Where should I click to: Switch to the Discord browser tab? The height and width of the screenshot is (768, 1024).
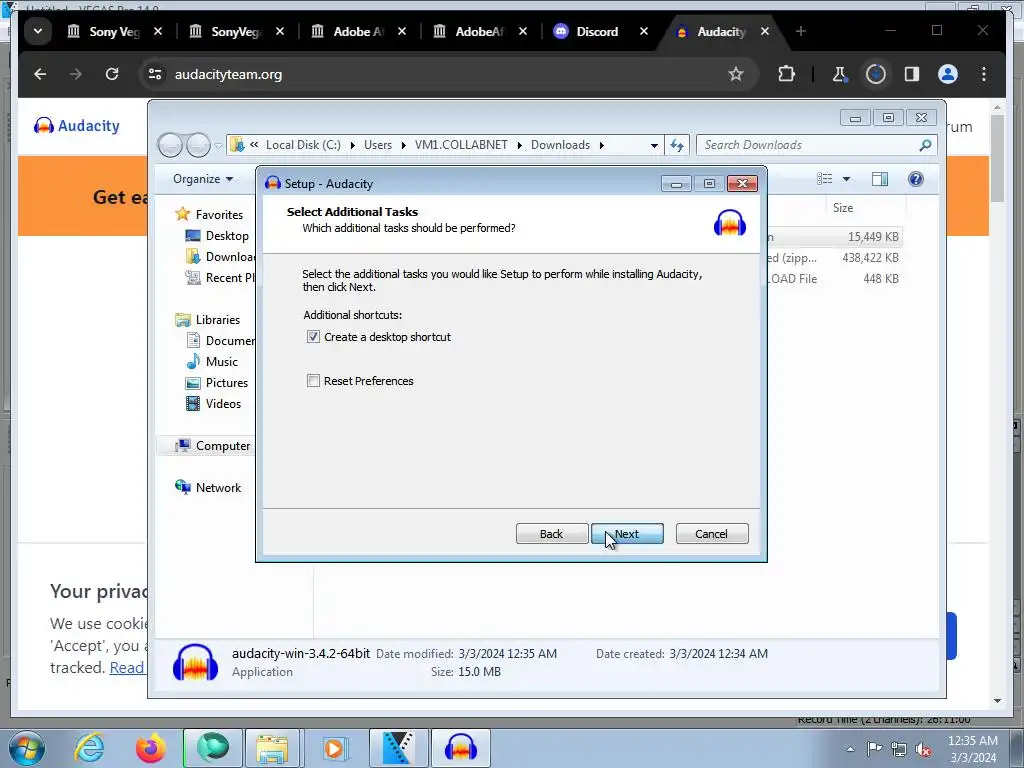(596, 31)
